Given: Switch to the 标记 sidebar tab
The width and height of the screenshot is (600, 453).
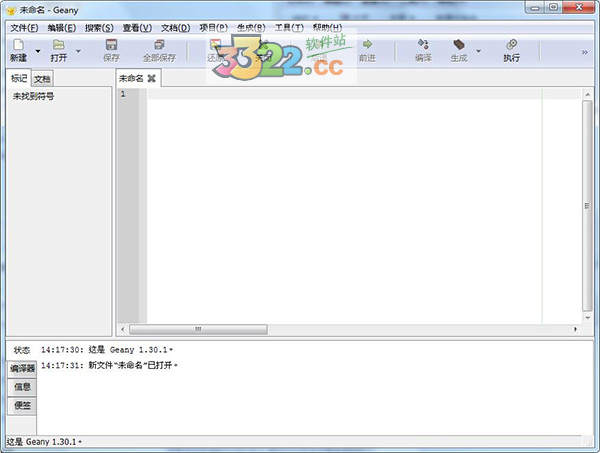Looking at the screenshot, I should pos(19,78).
